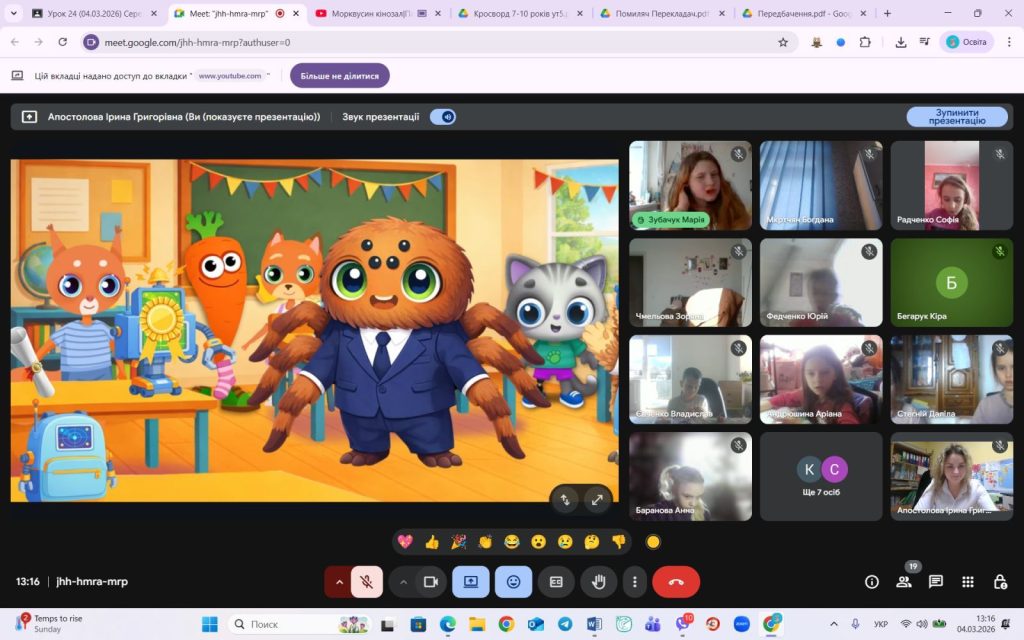Open Word from taskbar
Viewport: 1024px width, 640px height.
tap(594, 624)
